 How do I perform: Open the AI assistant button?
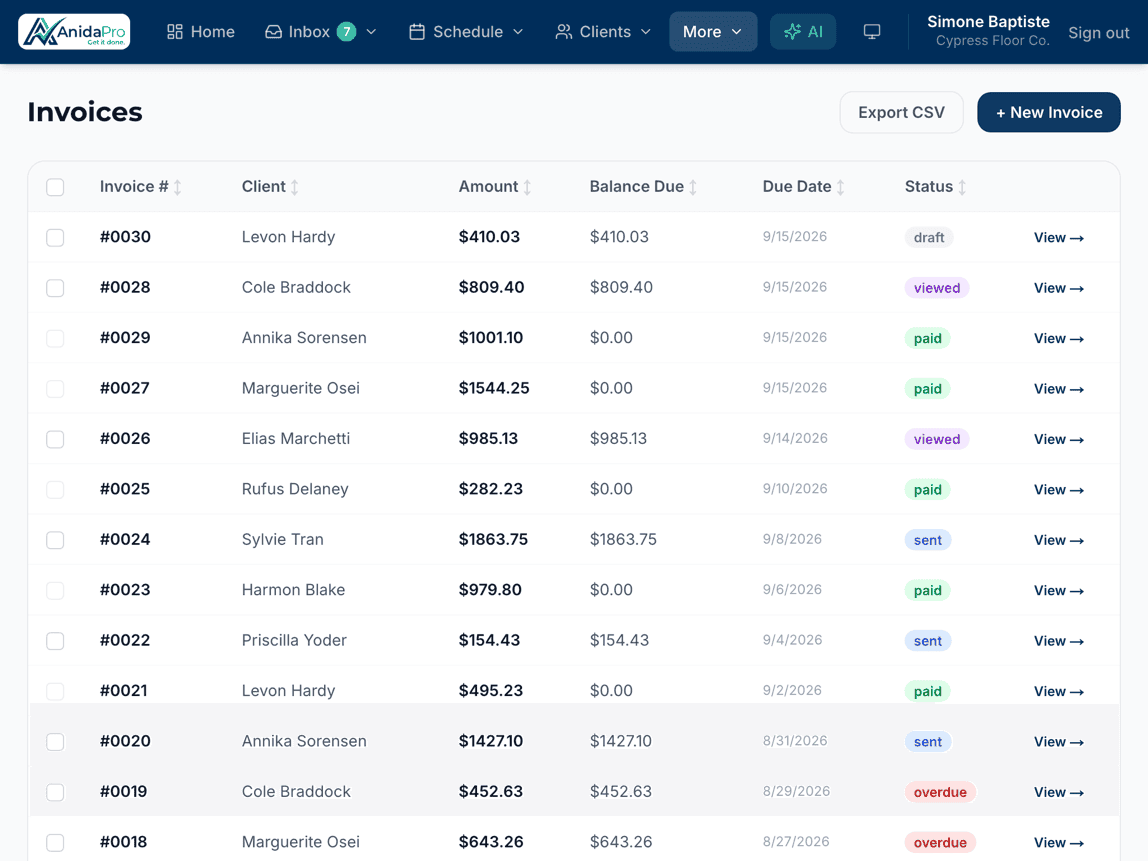802,31
